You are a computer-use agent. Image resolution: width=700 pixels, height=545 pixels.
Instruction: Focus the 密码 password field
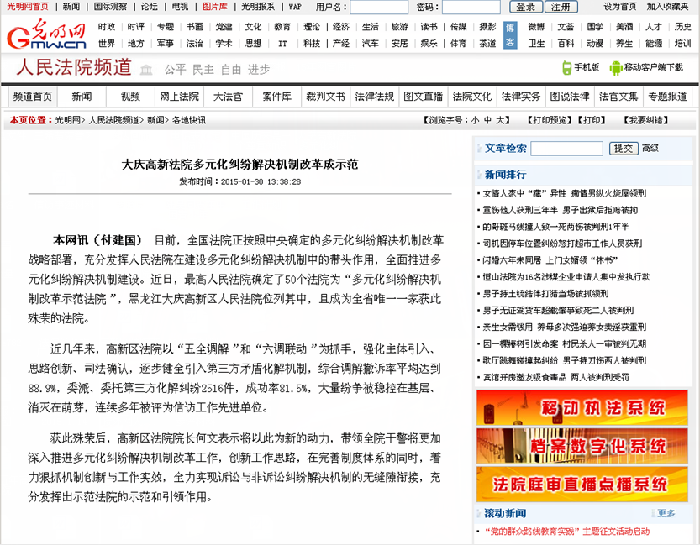pyautogui.click(x=471, y=7)
